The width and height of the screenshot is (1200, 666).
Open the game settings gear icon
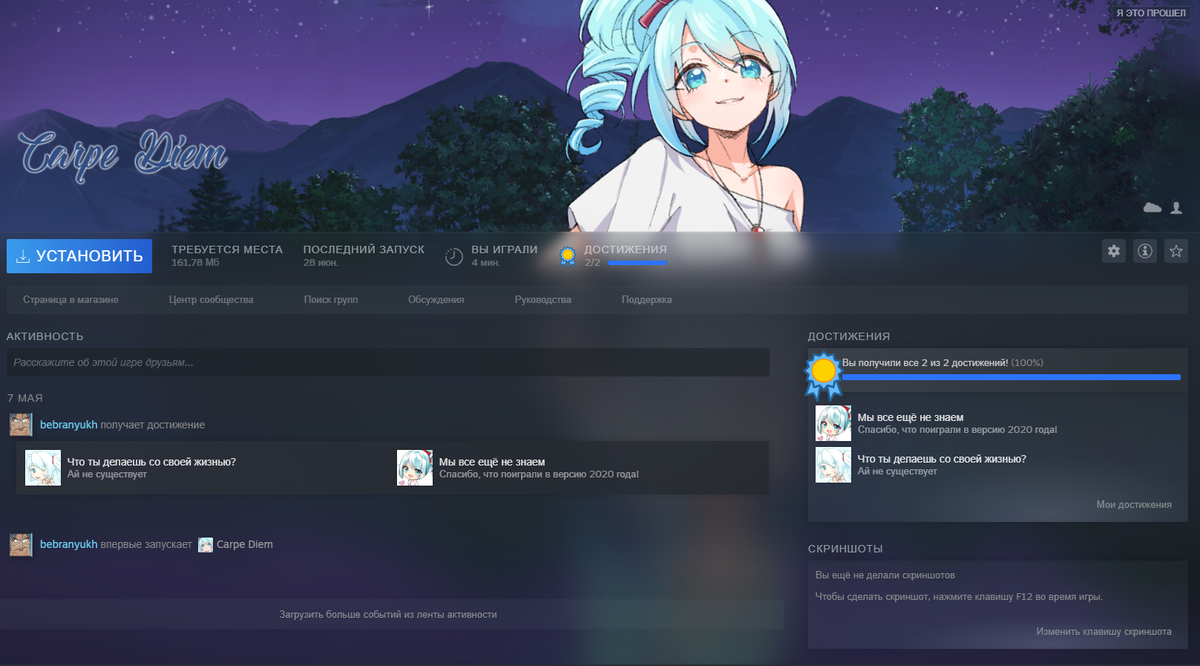click(x=1113, y=250)
